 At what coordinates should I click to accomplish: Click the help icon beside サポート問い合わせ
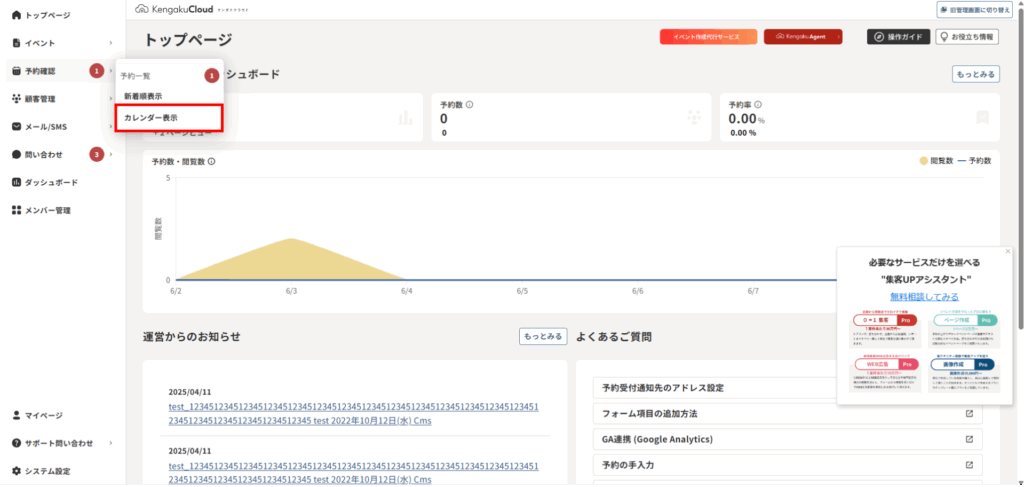point(16,443)
